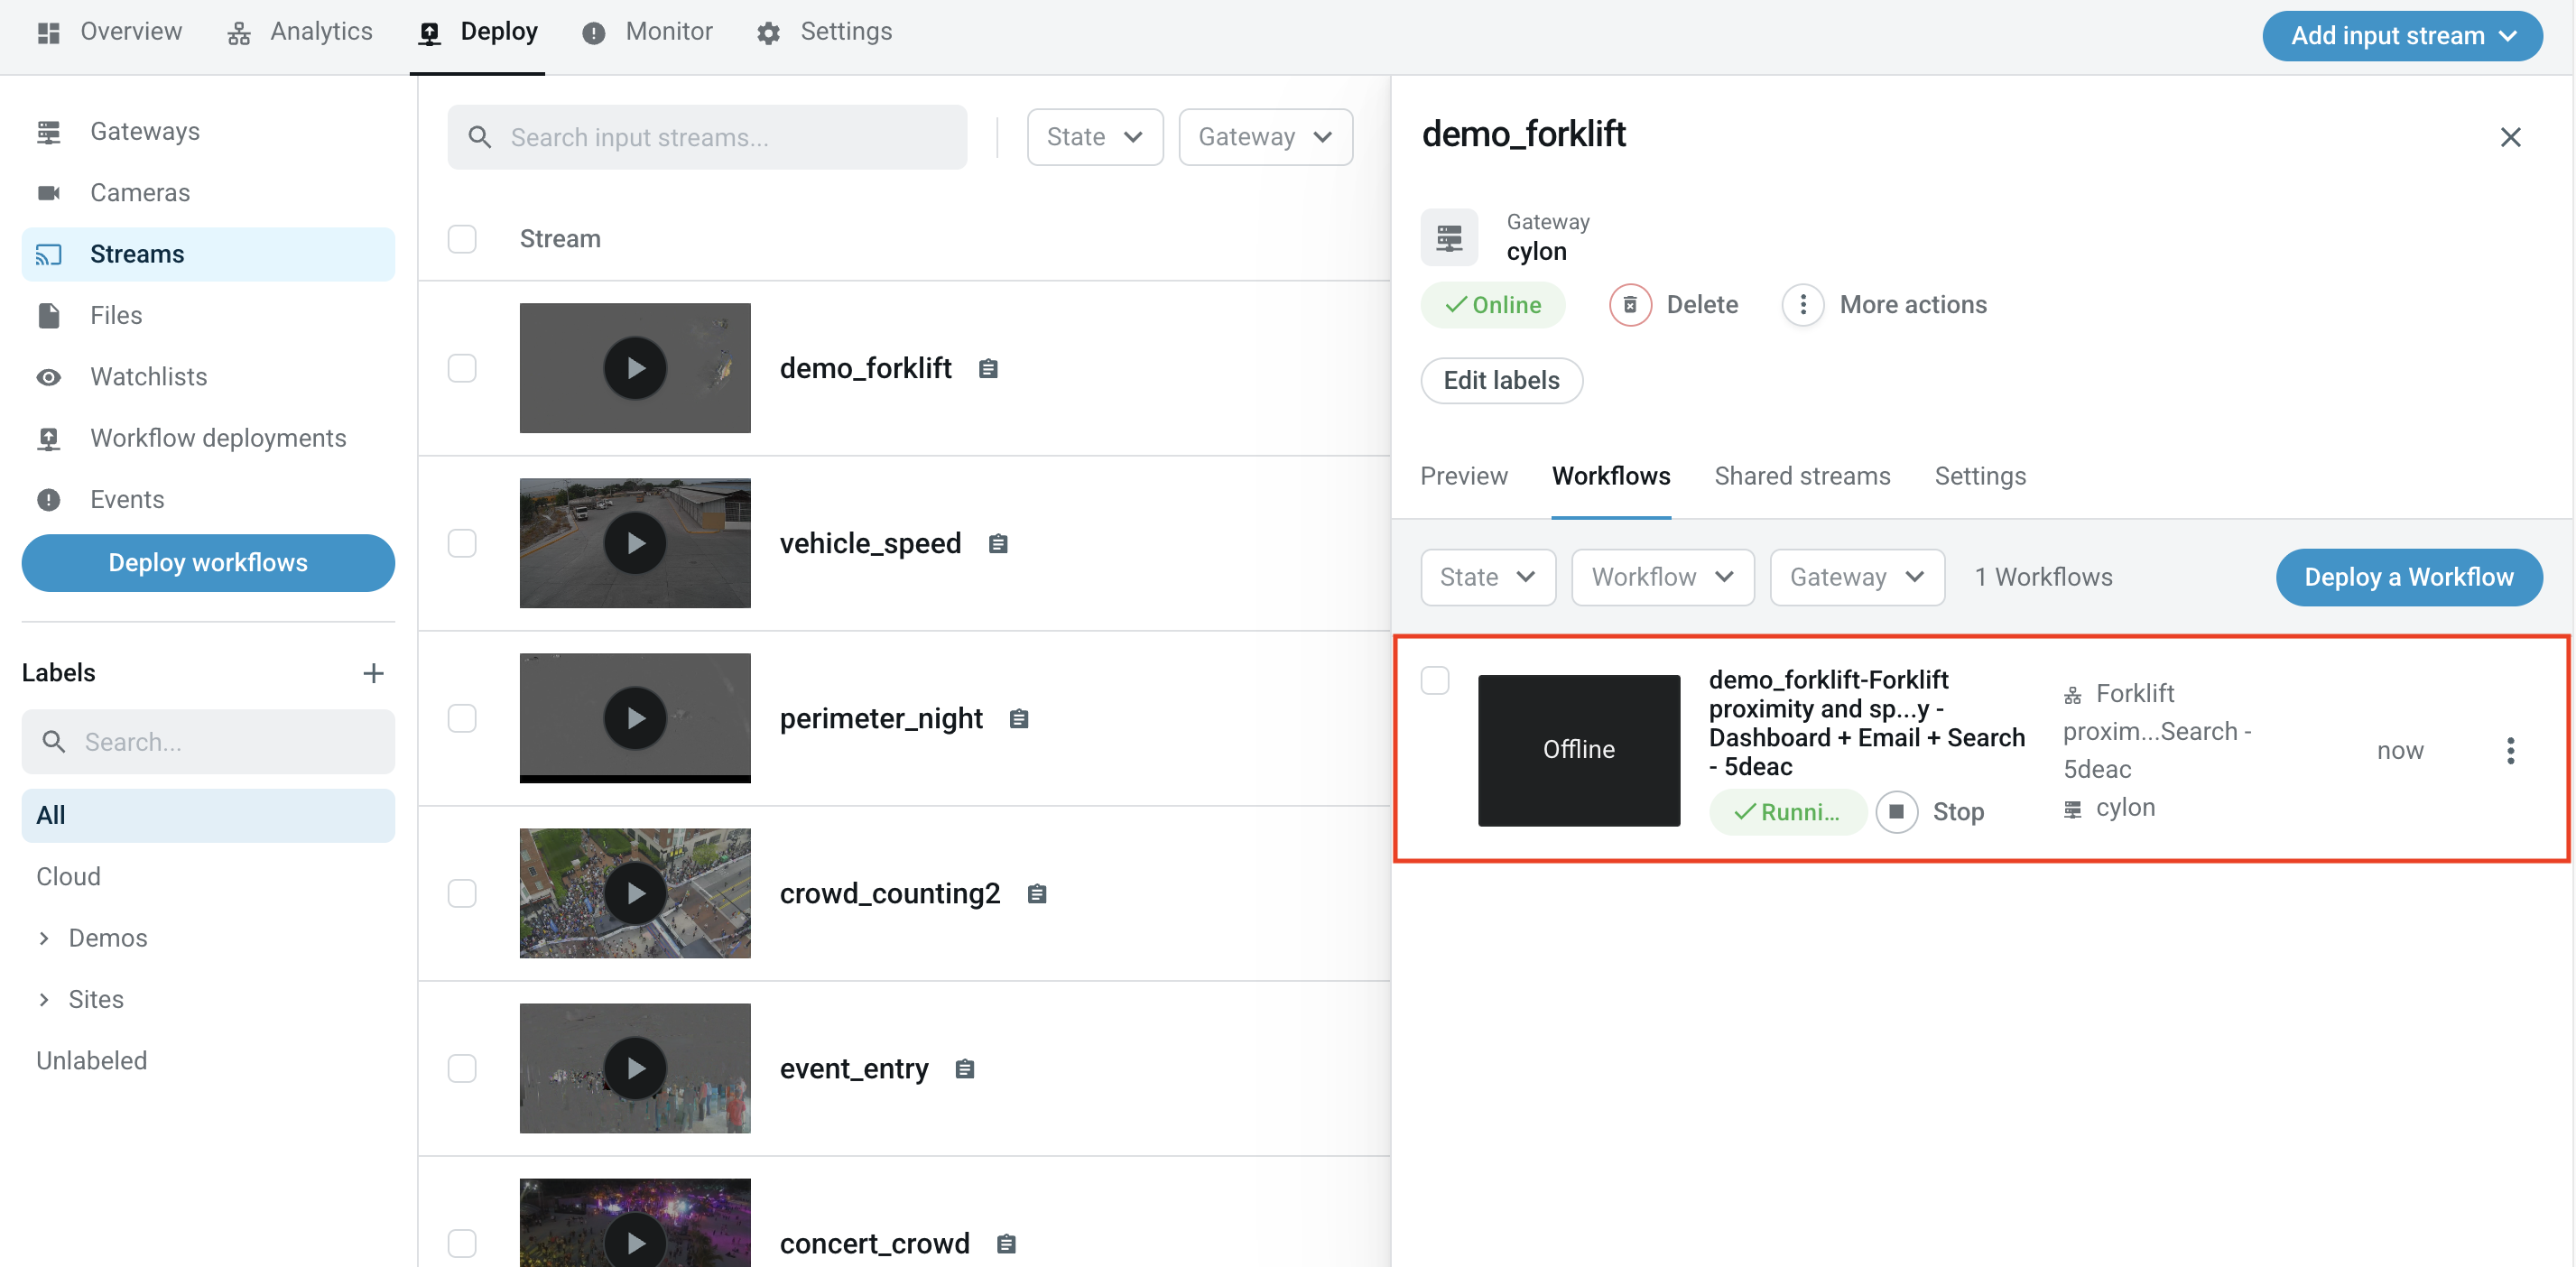
Task: Tick the vehicle_speed stream checkbox
Action: click(462, 543)
